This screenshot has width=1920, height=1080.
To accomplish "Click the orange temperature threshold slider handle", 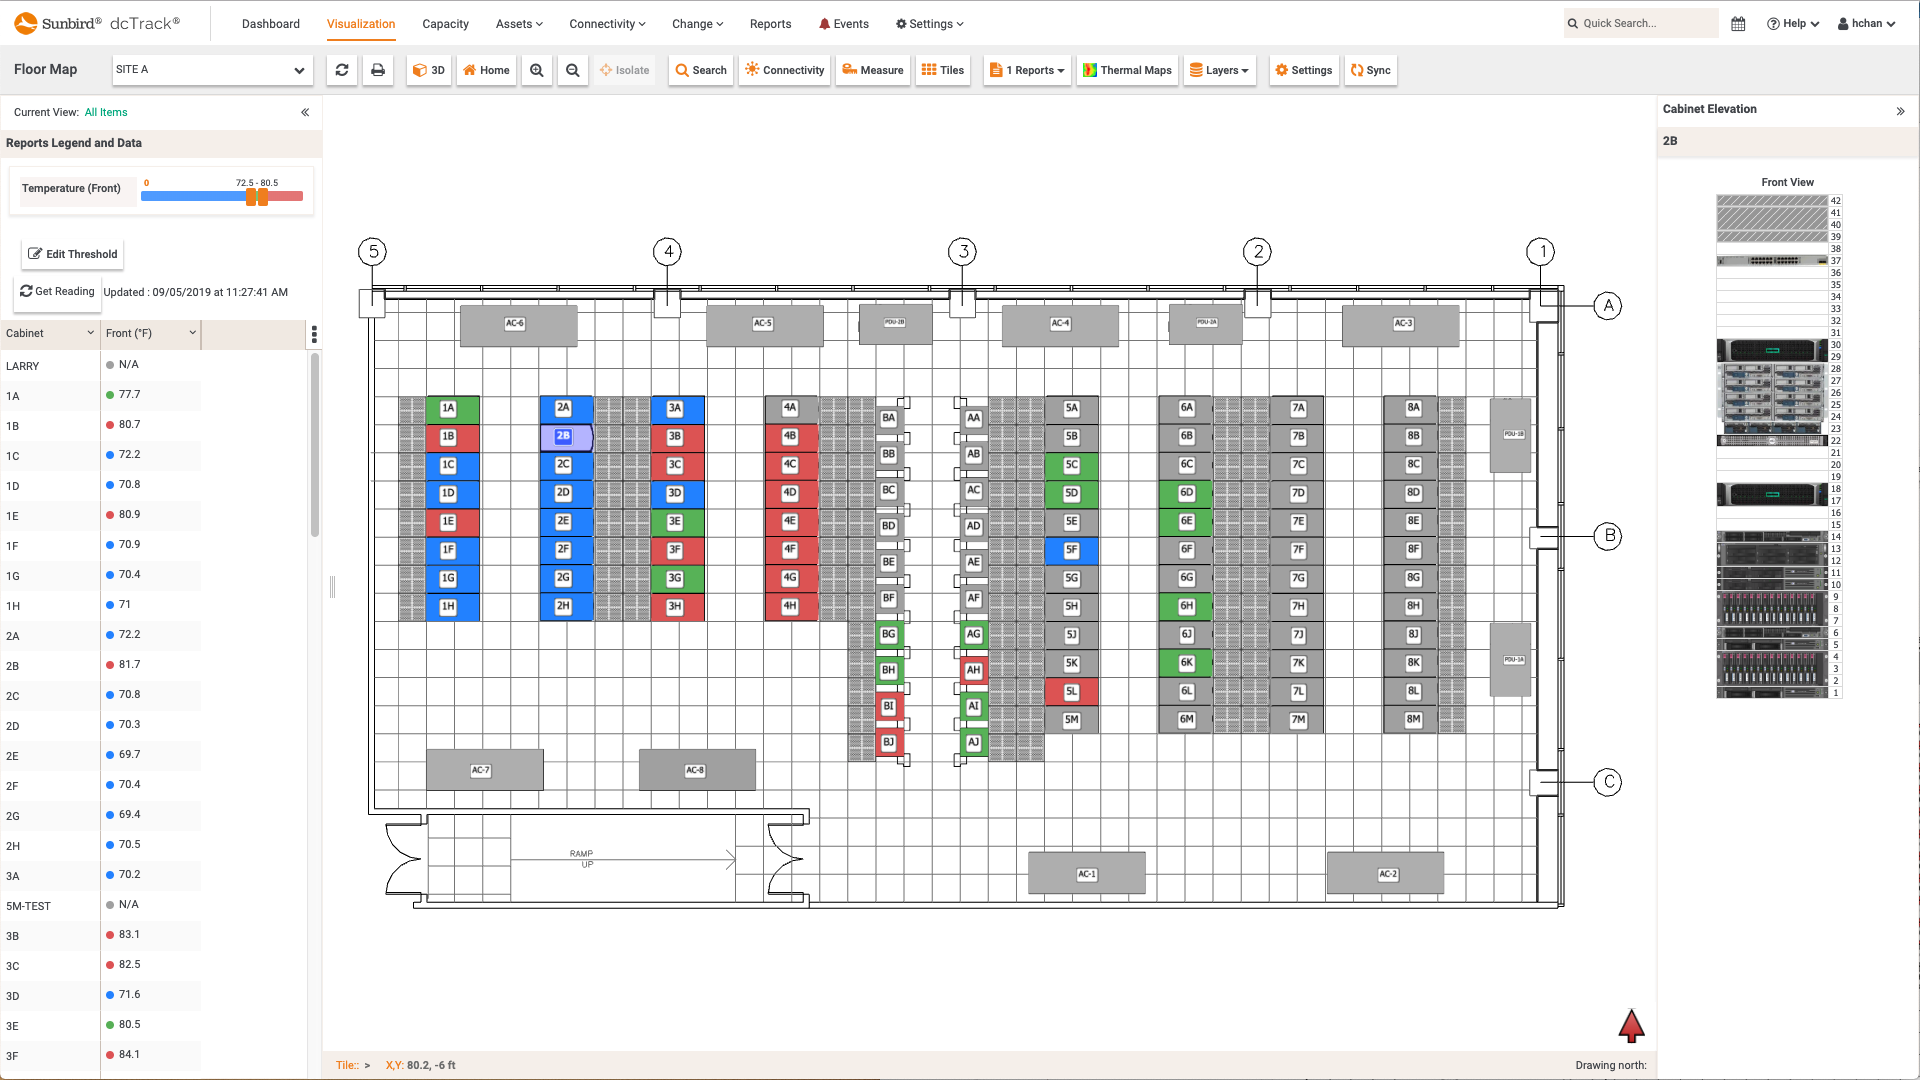I will [252, 197].
